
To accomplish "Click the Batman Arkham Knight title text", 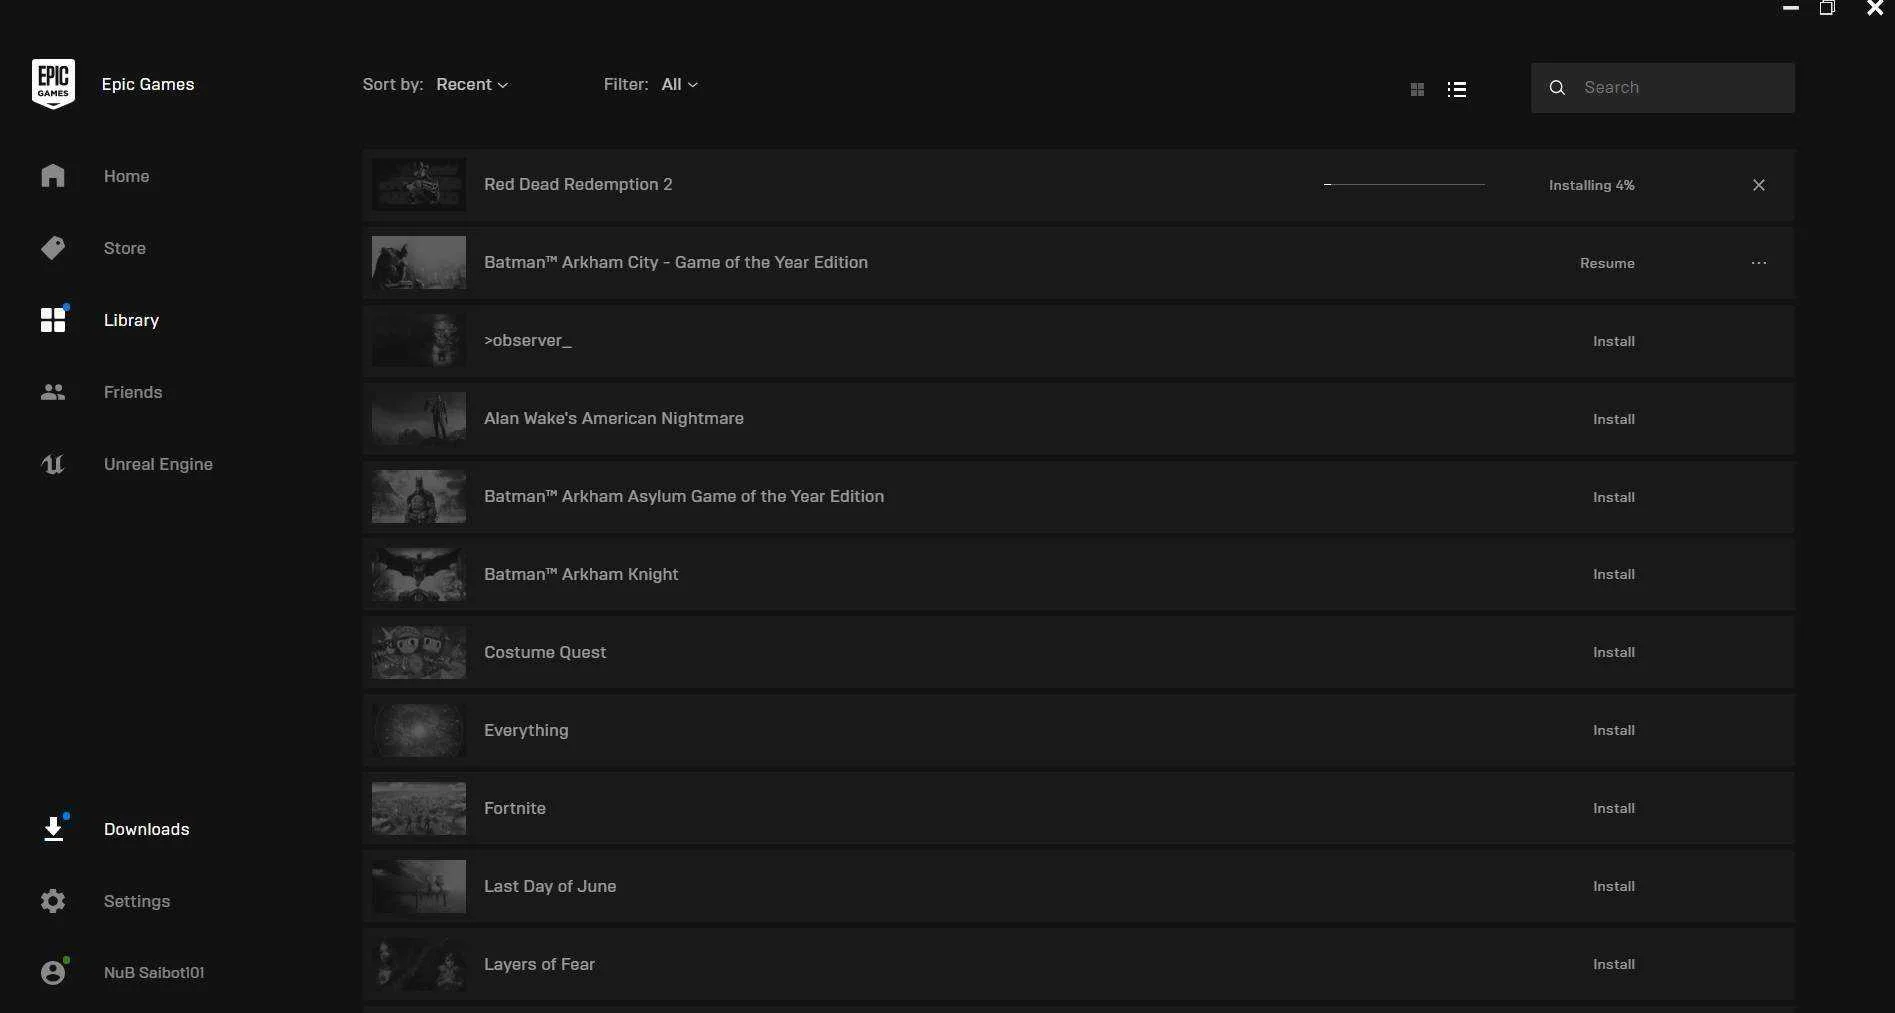I will point(581,574).
